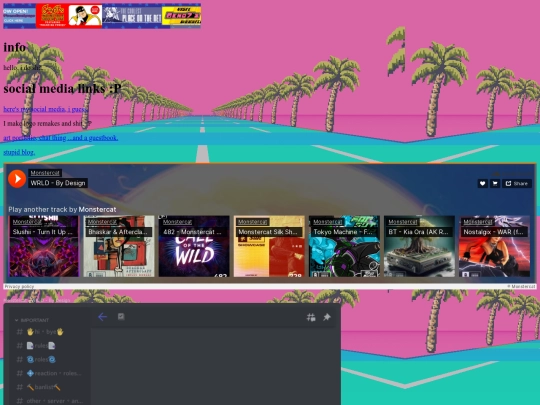Select the Tokyo Machine track thumbnail
Screen dimensions: 540x405
344,246
